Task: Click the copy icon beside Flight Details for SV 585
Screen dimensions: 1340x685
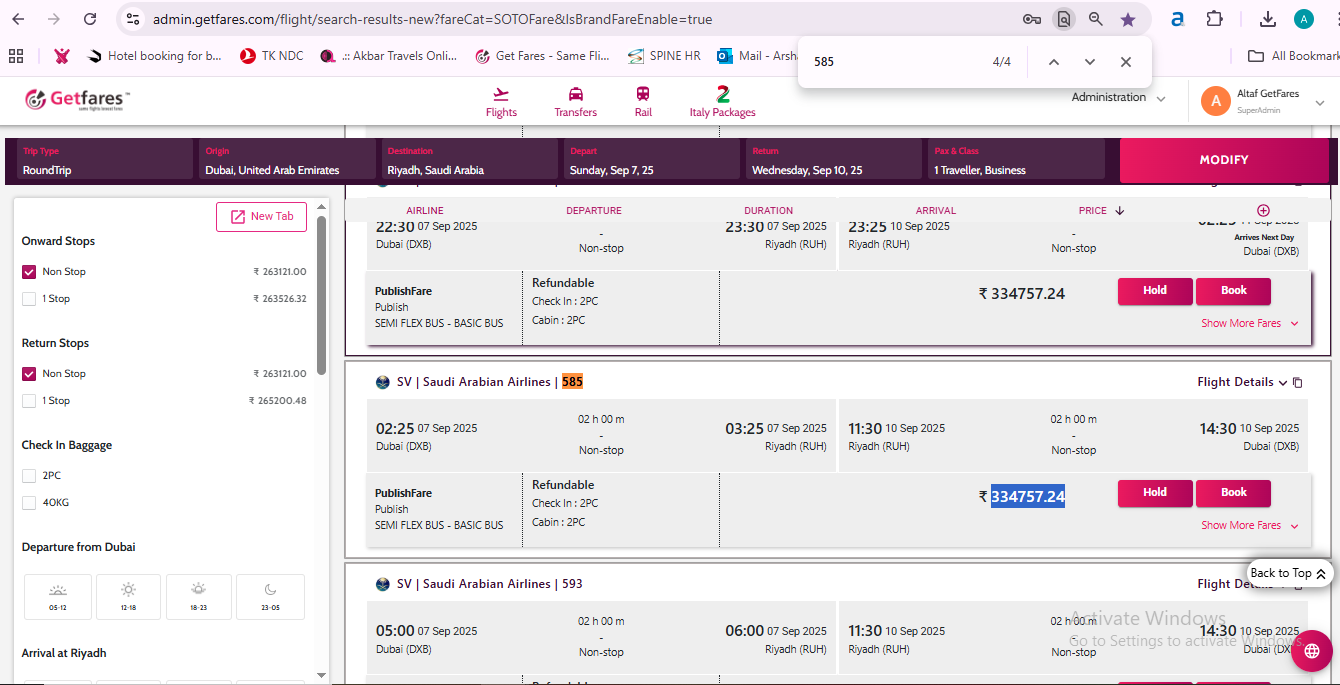Action: pyautogui.click(x=1298, y=383)
